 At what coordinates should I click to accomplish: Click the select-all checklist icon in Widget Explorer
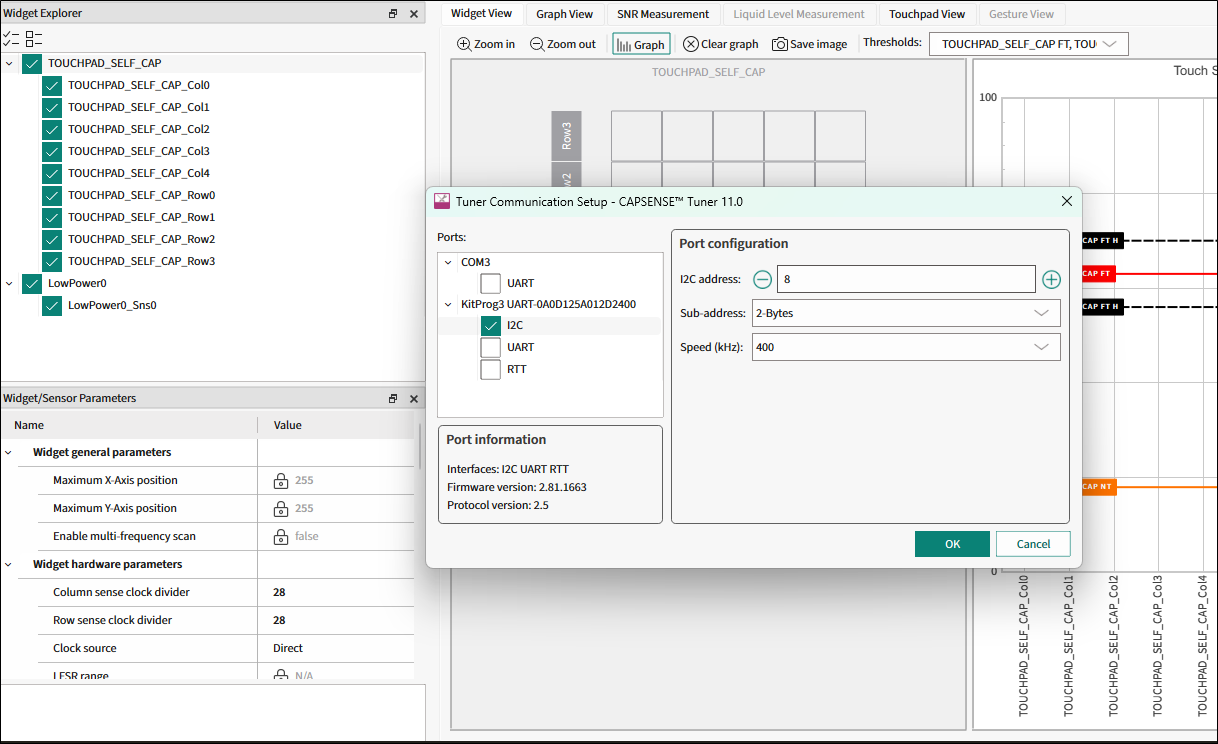pyautogui.click(x=11, y=39)
